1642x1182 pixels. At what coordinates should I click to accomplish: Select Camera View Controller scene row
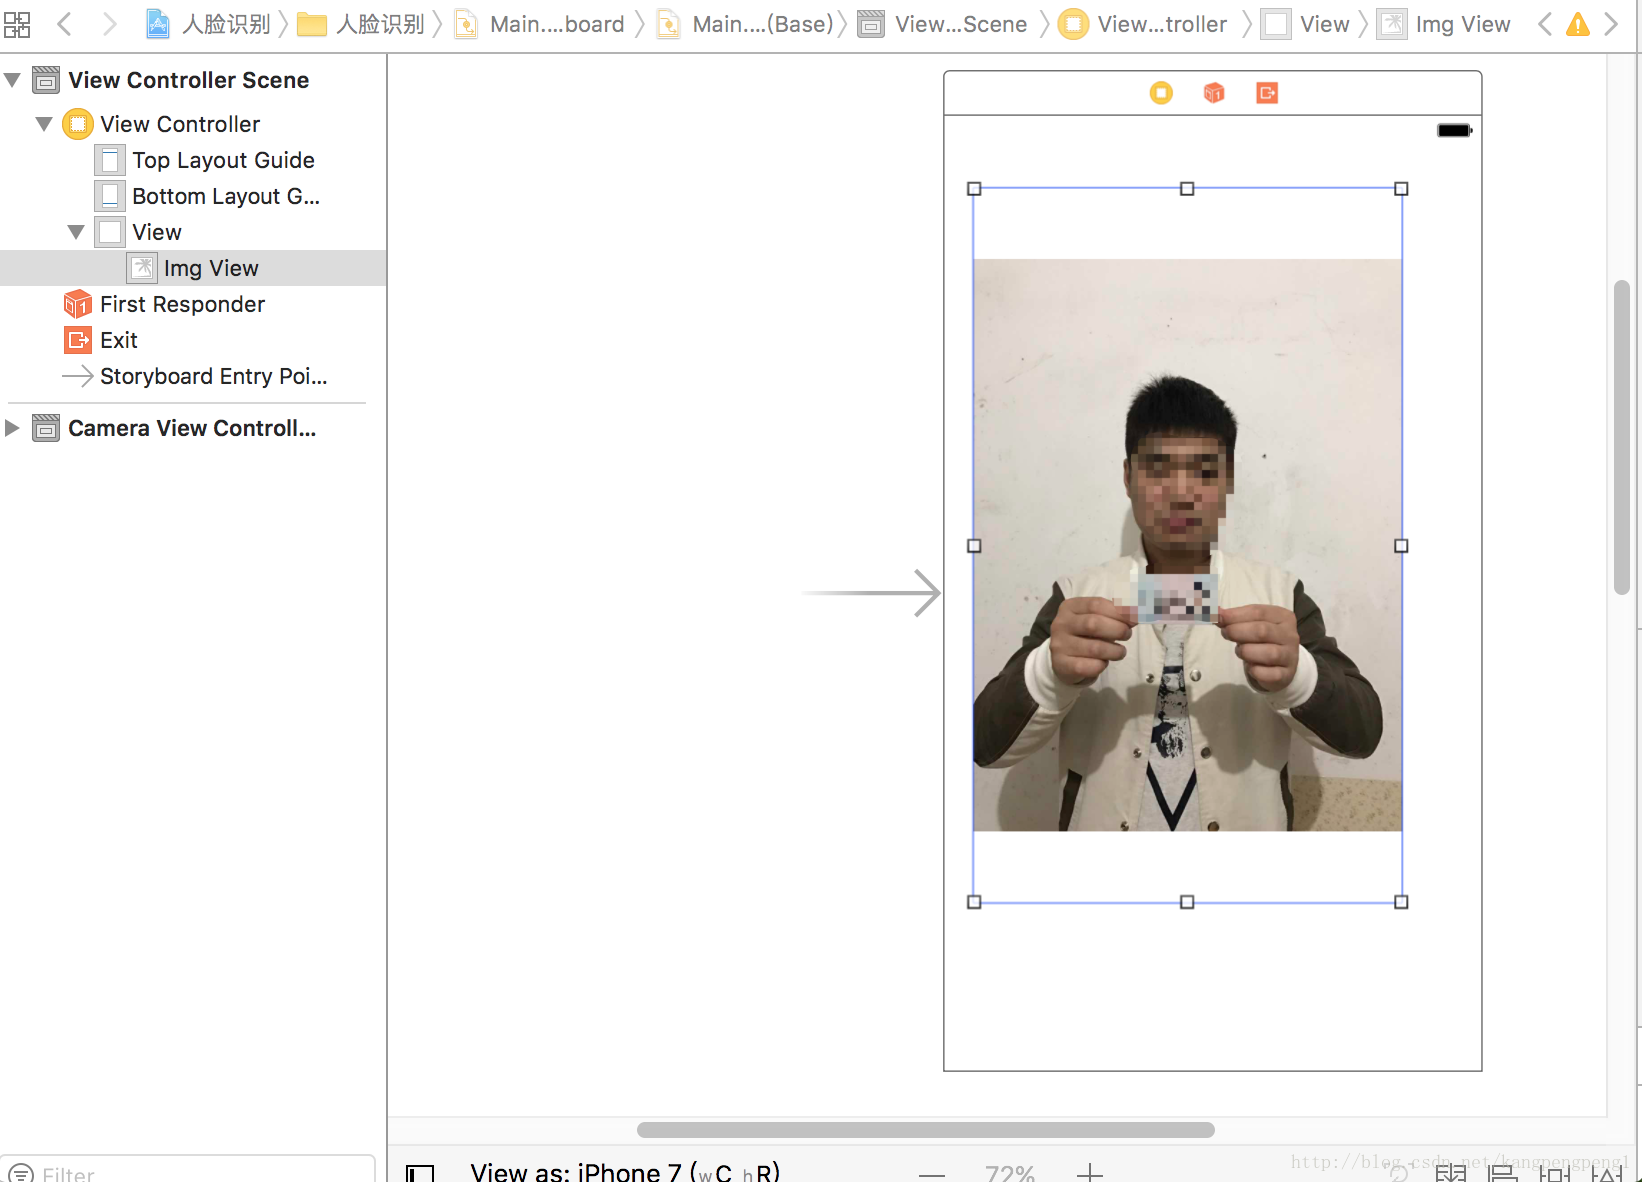(x=193, y=428)
